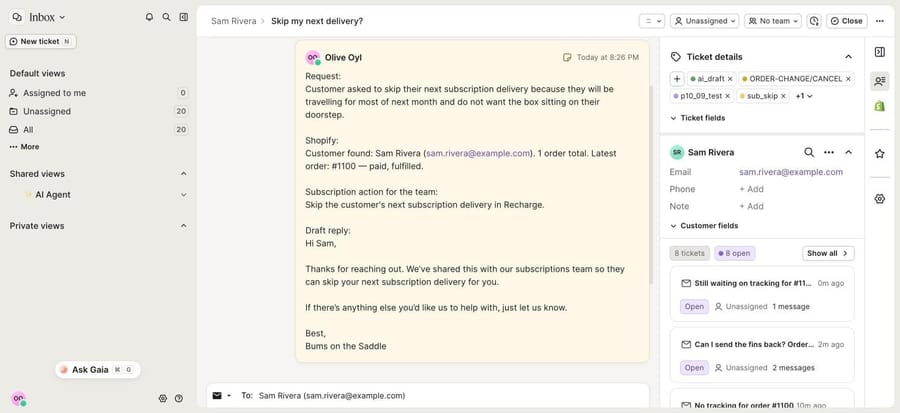Click Olive Oyl avatar in the message
Screen dimensions: 900x413
pos(312,57)
